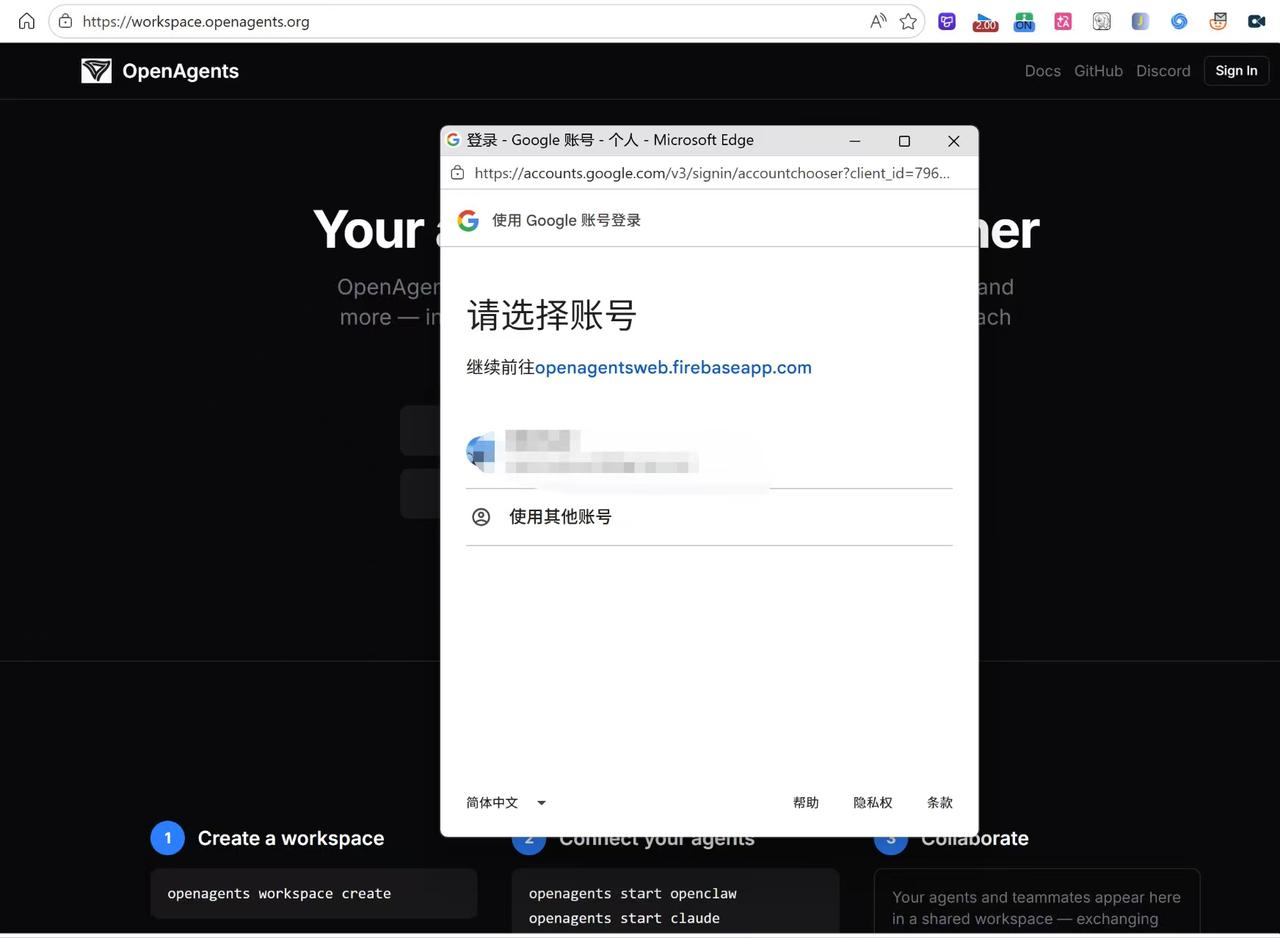The height and width of the screenshot is (938, 1280).
Task: Select the blurred account avatar
Action: [x=481, y=452]
